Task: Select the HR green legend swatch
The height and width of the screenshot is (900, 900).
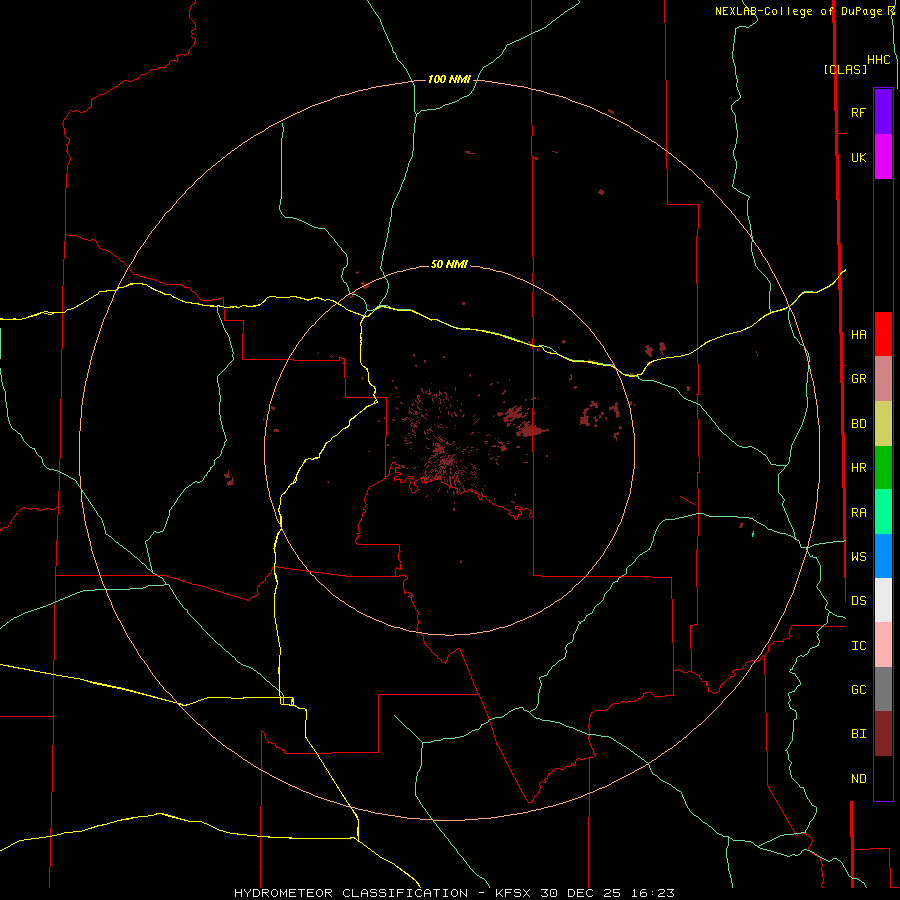Action: click(x=883, y=468)
